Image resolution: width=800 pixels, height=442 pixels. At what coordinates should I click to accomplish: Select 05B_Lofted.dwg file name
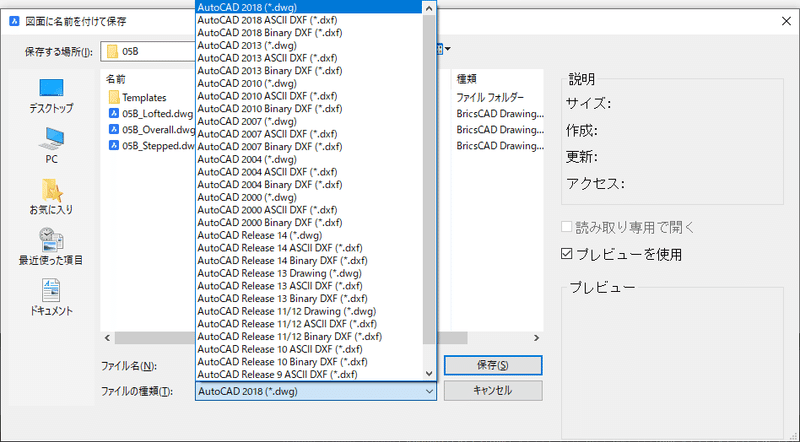tap(158, 113)
